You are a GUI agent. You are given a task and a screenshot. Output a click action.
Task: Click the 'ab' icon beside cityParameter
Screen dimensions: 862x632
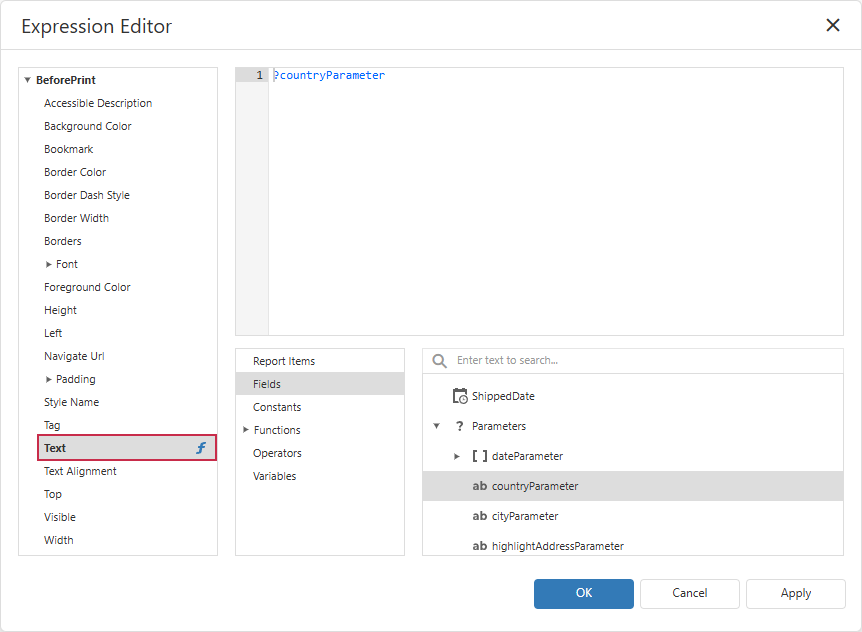[x=479, y=516]
